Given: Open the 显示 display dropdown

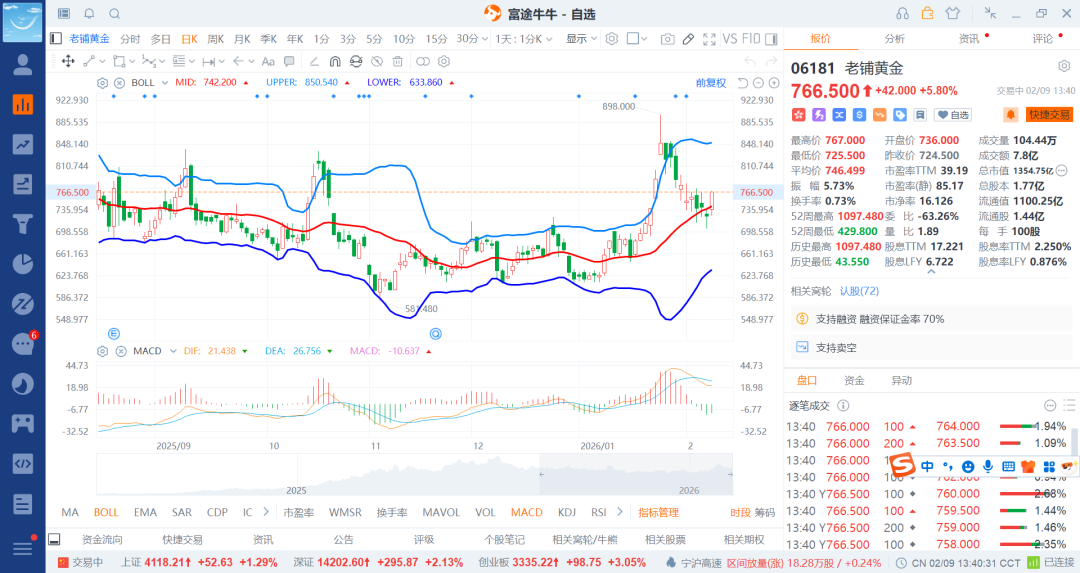Looking at the screenshot, I should pyautogui.click(x=581, y=39).
